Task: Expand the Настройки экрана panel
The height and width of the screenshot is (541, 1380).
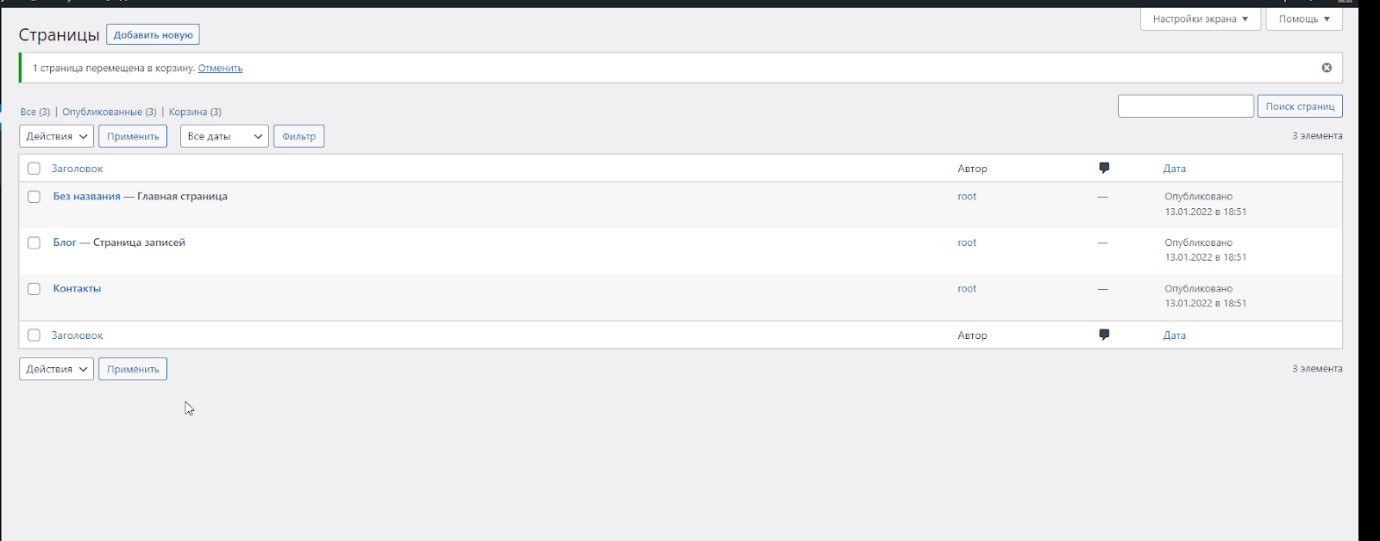Action: coord(1200,19)
